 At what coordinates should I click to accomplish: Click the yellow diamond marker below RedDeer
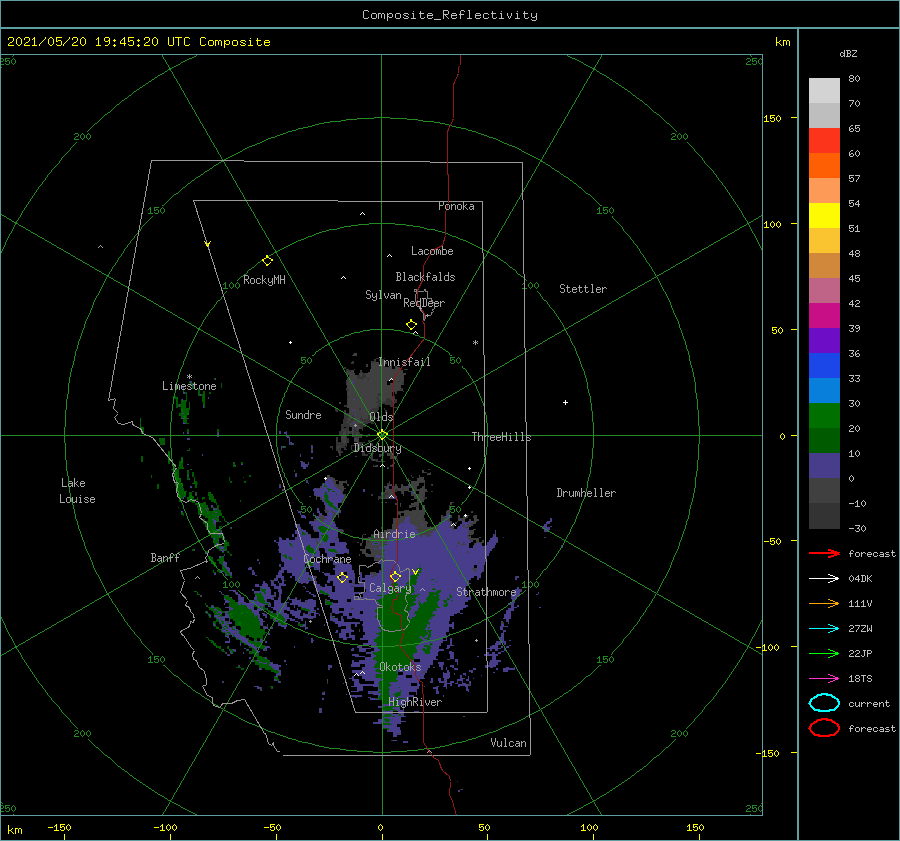(411, 325)
